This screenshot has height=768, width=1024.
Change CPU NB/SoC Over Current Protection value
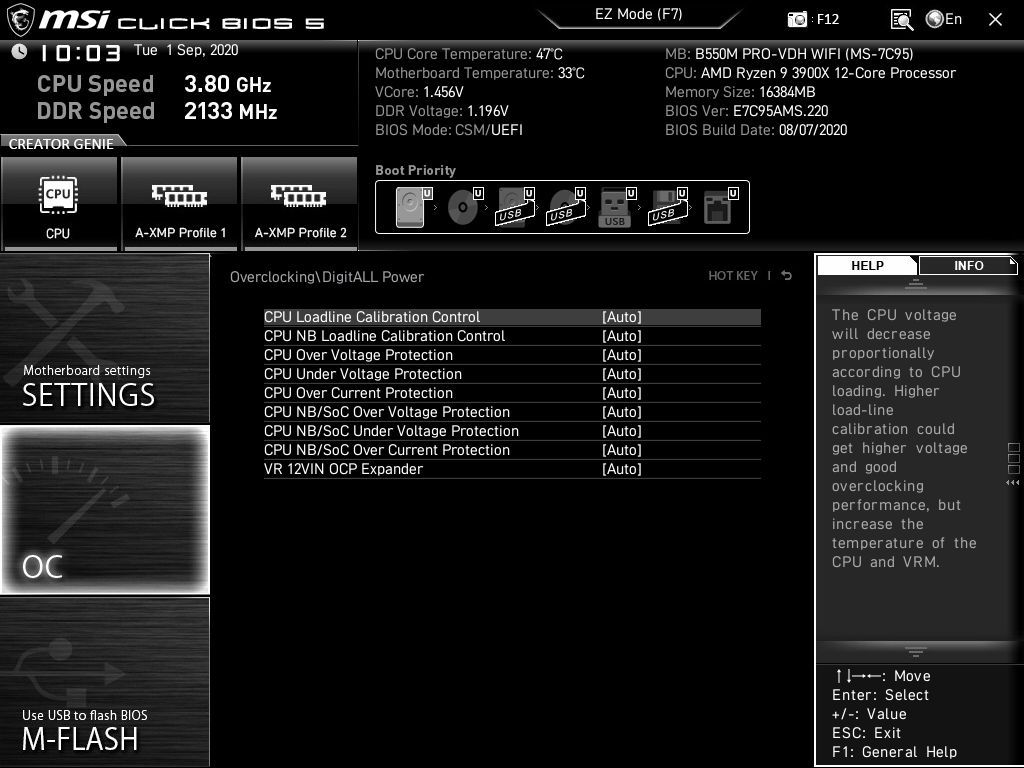click(x=622, y=449)
